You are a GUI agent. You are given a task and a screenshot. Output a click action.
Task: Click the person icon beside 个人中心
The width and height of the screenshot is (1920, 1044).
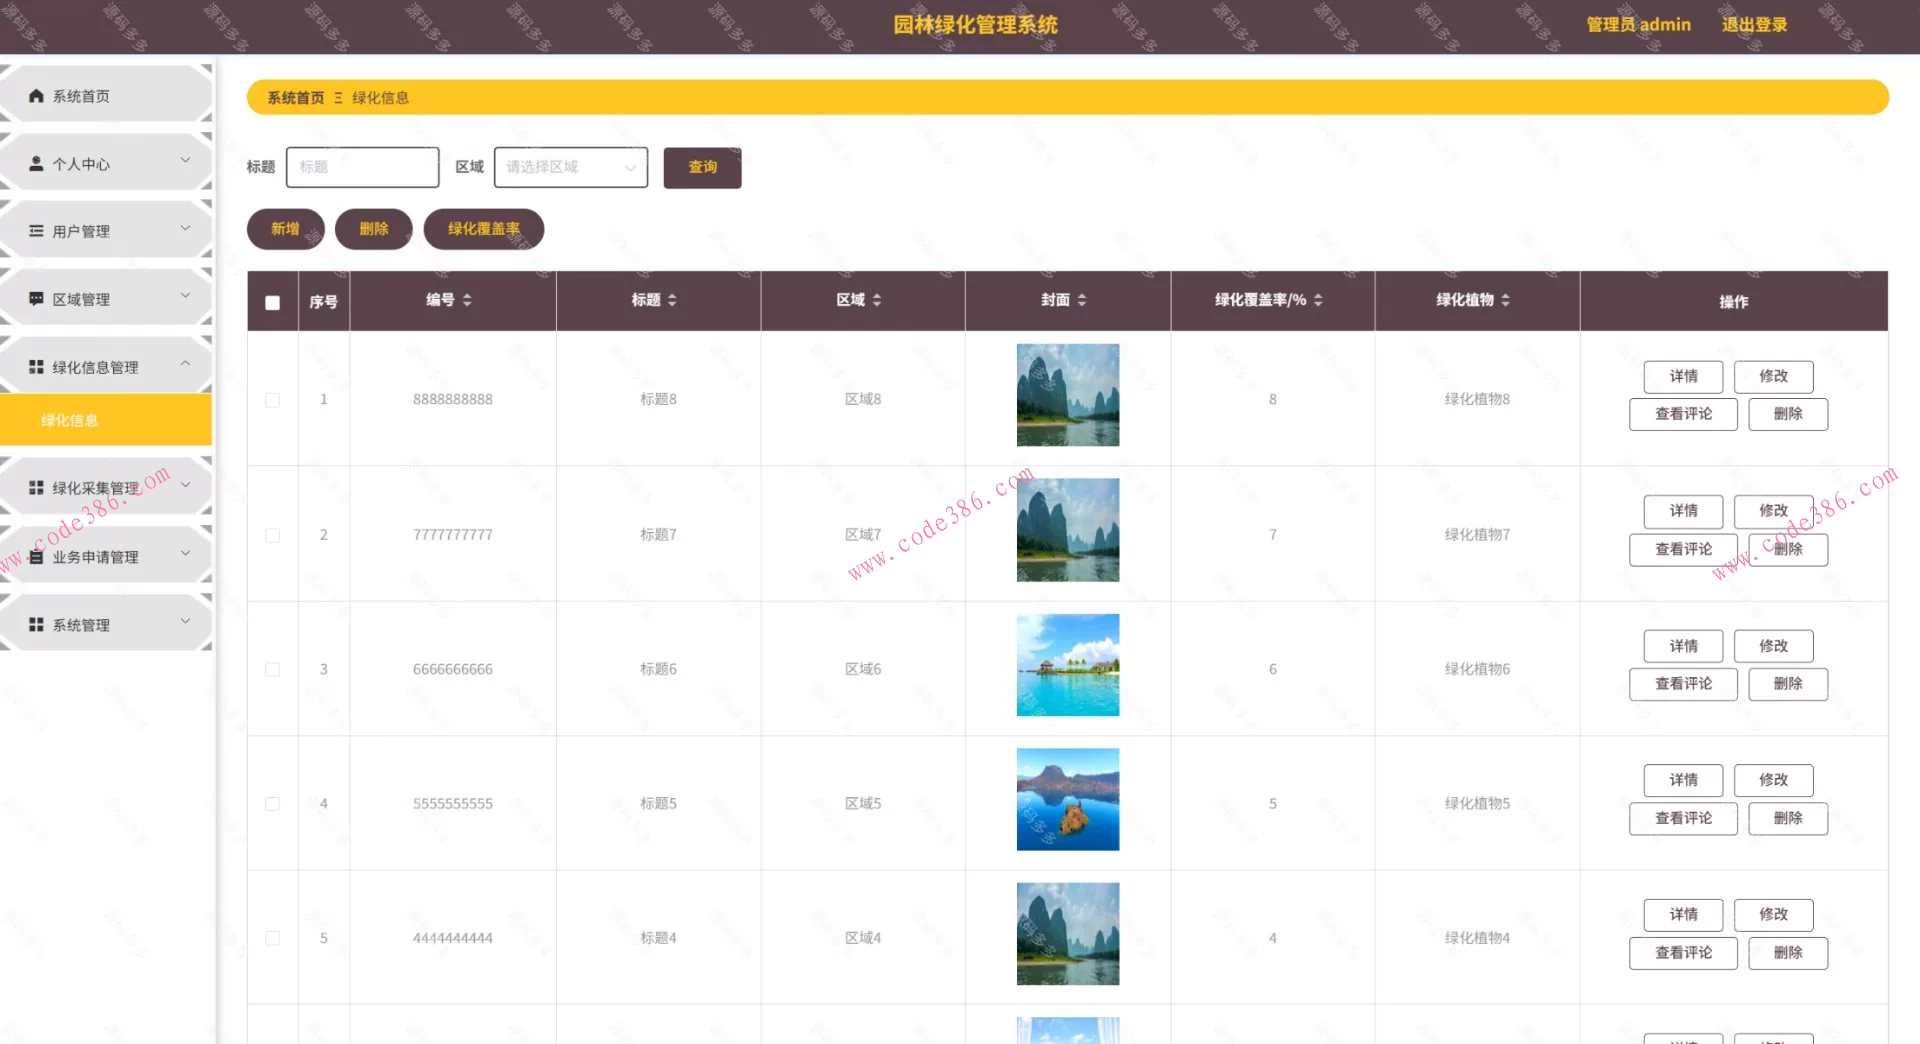point(37,163)
